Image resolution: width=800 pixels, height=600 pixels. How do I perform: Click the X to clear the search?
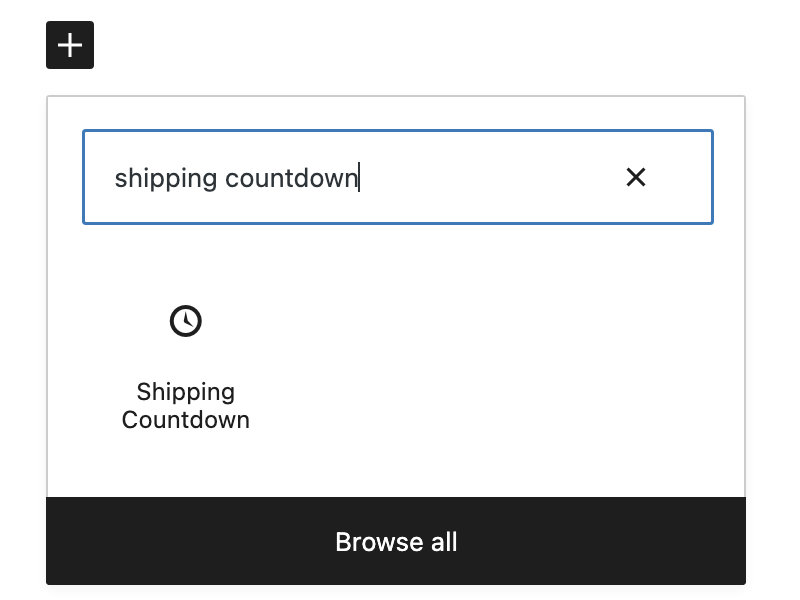coord(636,177)
